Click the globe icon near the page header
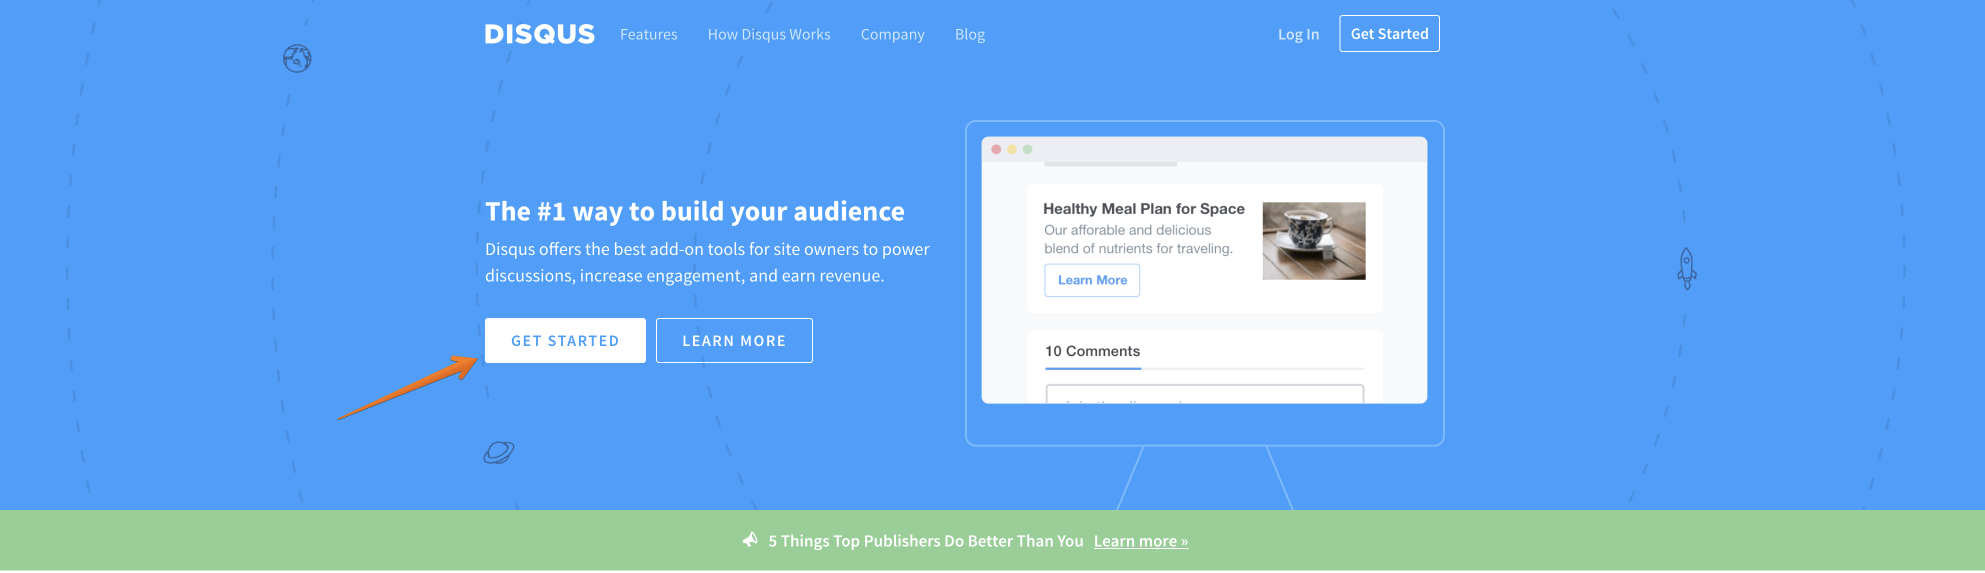 pos(297,59)
